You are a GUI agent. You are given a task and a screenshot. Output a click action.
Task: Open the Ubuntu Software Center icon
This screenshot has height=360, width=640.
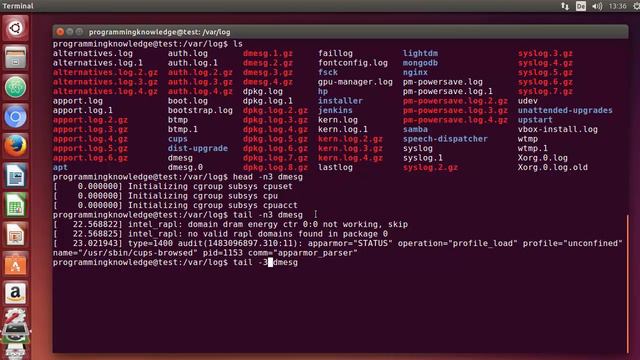[16, 264]
